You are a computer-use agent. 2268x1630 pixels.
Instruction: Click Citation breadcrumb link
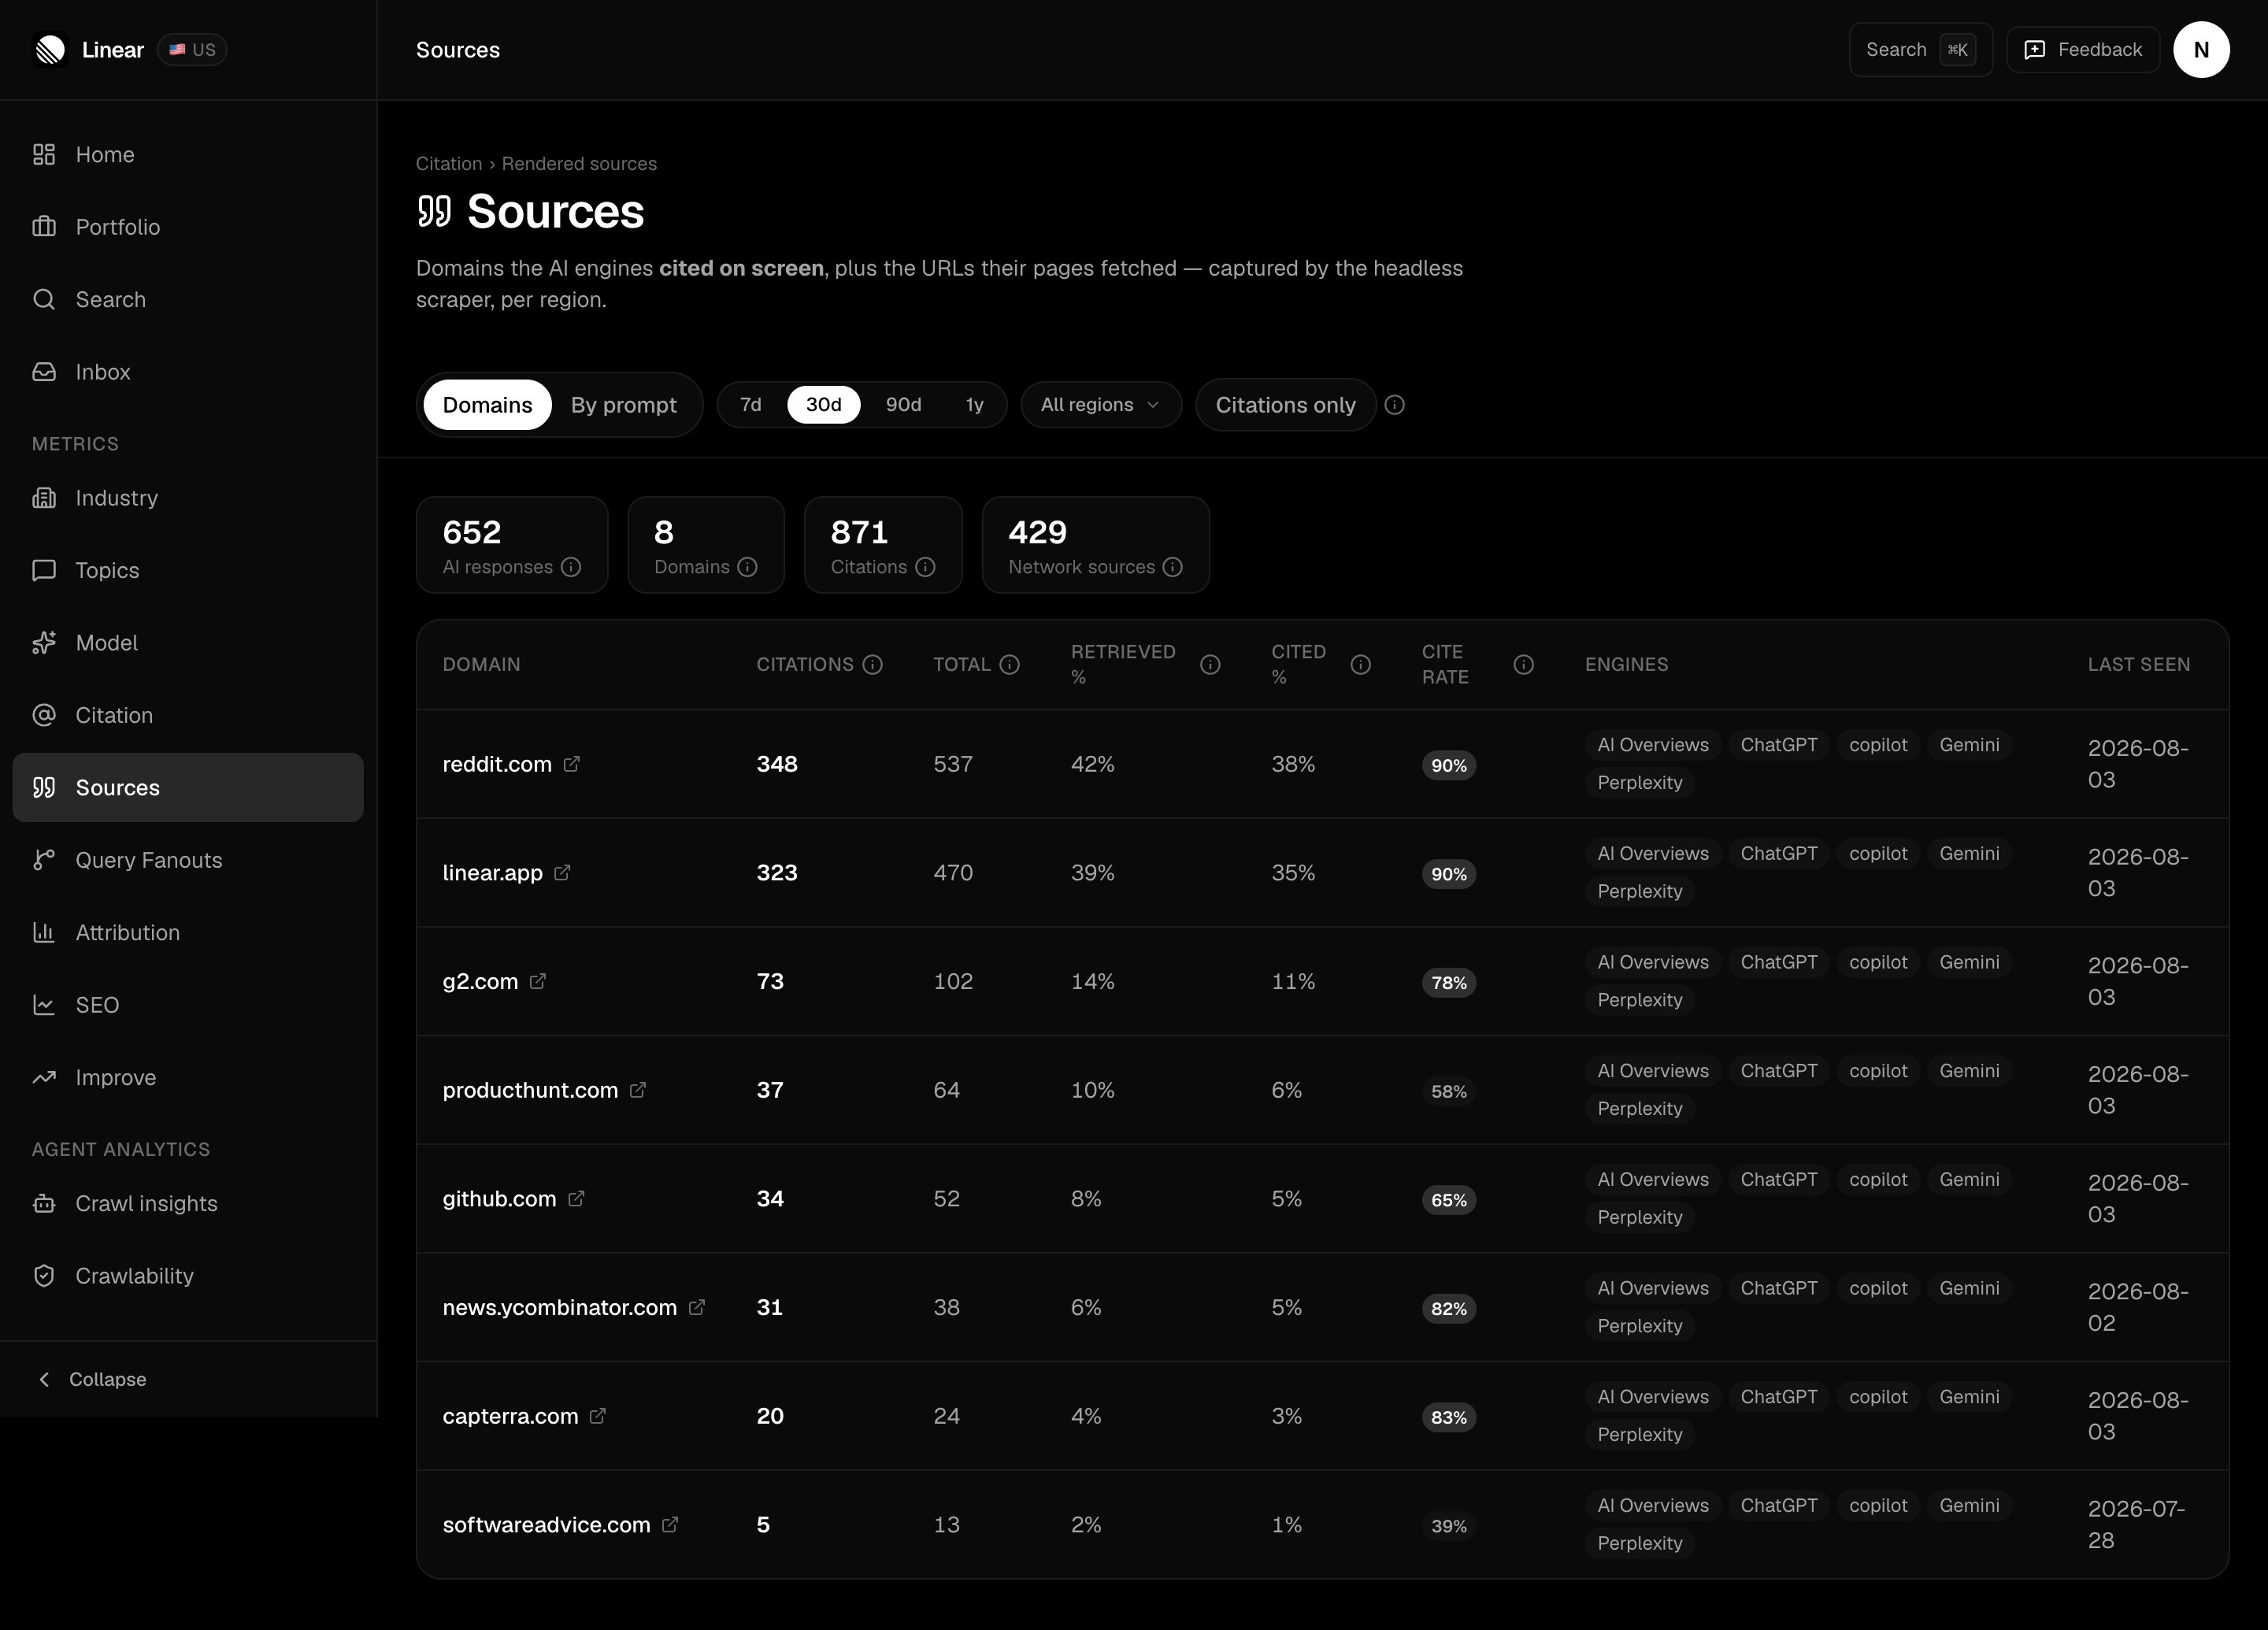[449, 164]
